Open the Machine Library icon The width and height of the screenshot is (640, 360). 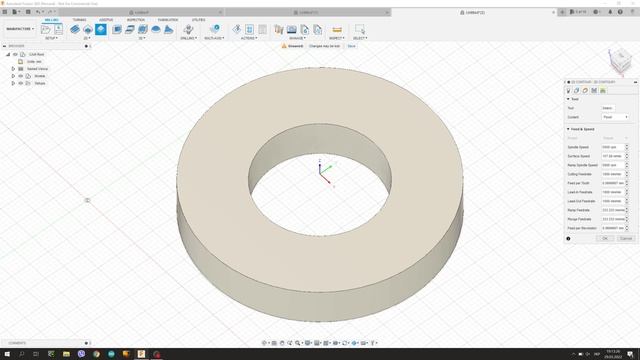point(292,29)
